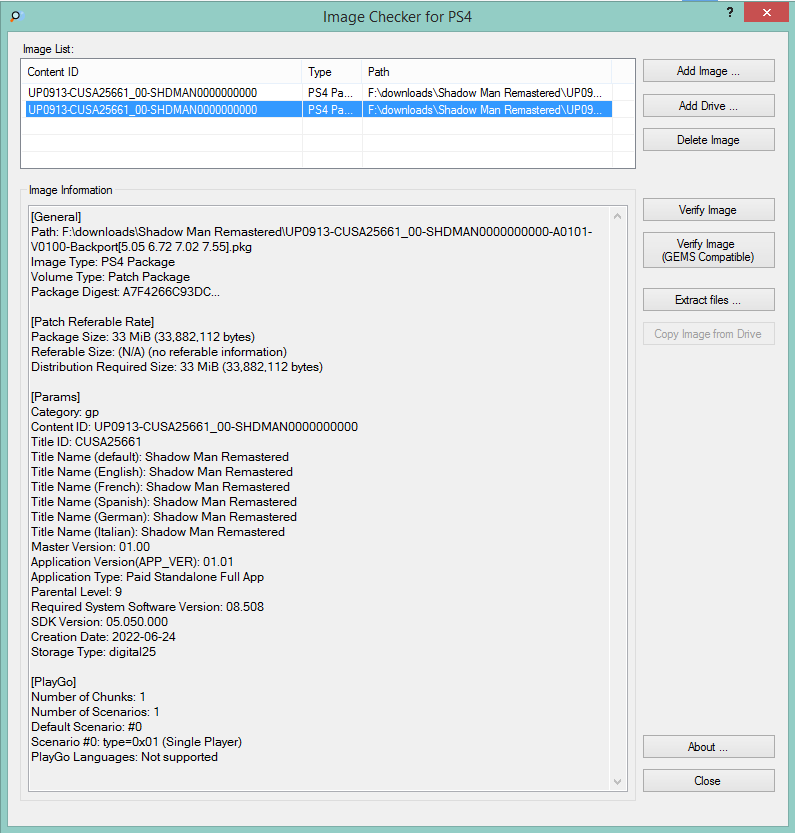Image resolution: width=795 pixels, height=833 pixels.
Task: Click SDK Version: 05.050.000 line
Action: tap(99, 622)
